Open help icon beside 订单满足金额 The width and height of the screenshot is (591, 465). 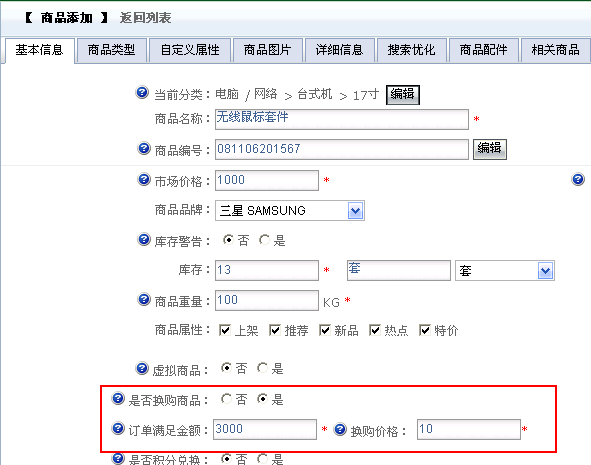click(118, 428)
